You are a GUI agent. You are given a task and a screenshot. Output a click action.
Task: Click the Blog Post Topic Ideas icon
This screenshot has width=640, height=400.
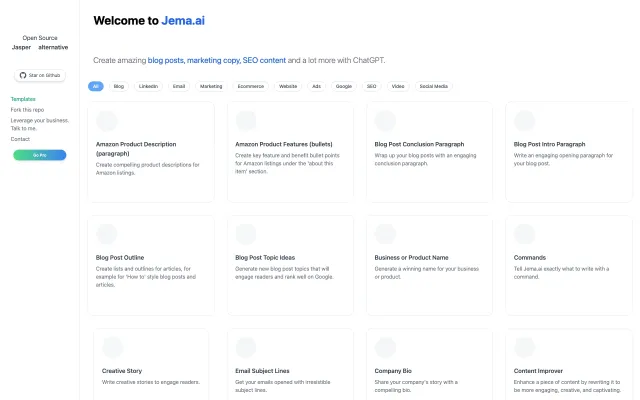coord(246,236)
